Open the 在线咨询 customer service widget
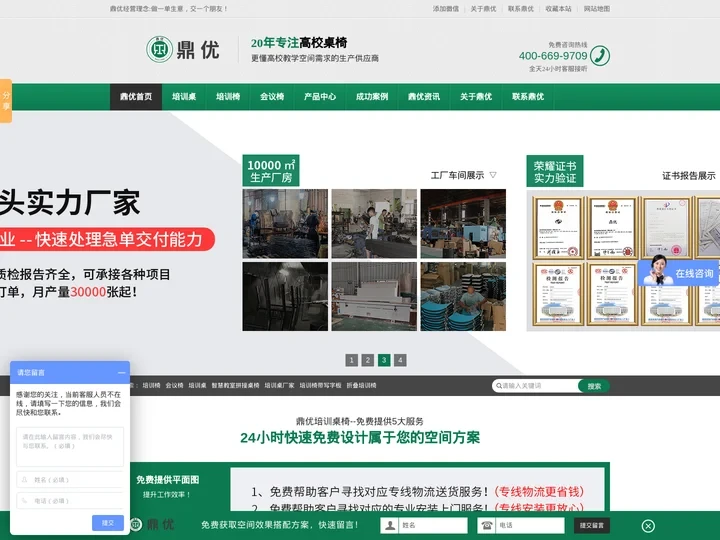This screenshot has width=720, height=540. (x=678, y=273)
